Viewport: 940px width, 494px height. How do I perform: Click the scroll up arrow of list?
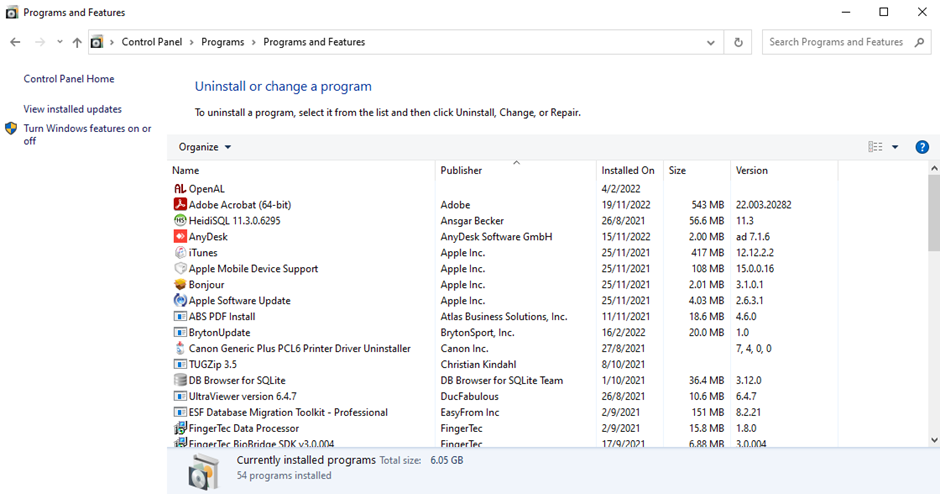pos(934,169)
